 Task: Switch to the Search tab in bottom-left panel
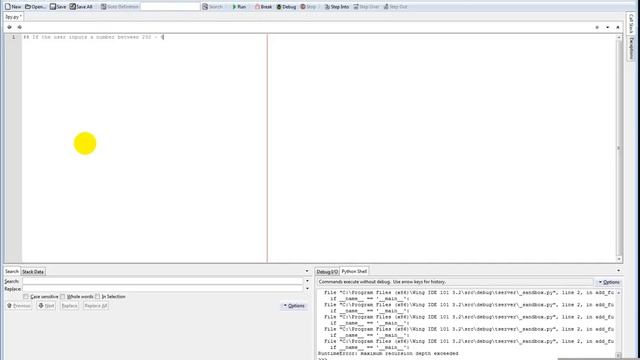tap(12, 271)
